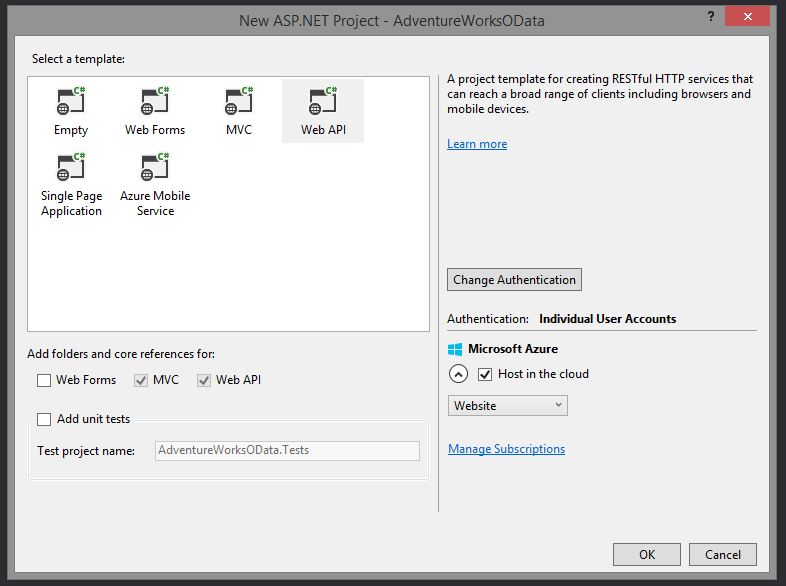
Task: Choose the Web Forms template icon
Action: point(155,101)
